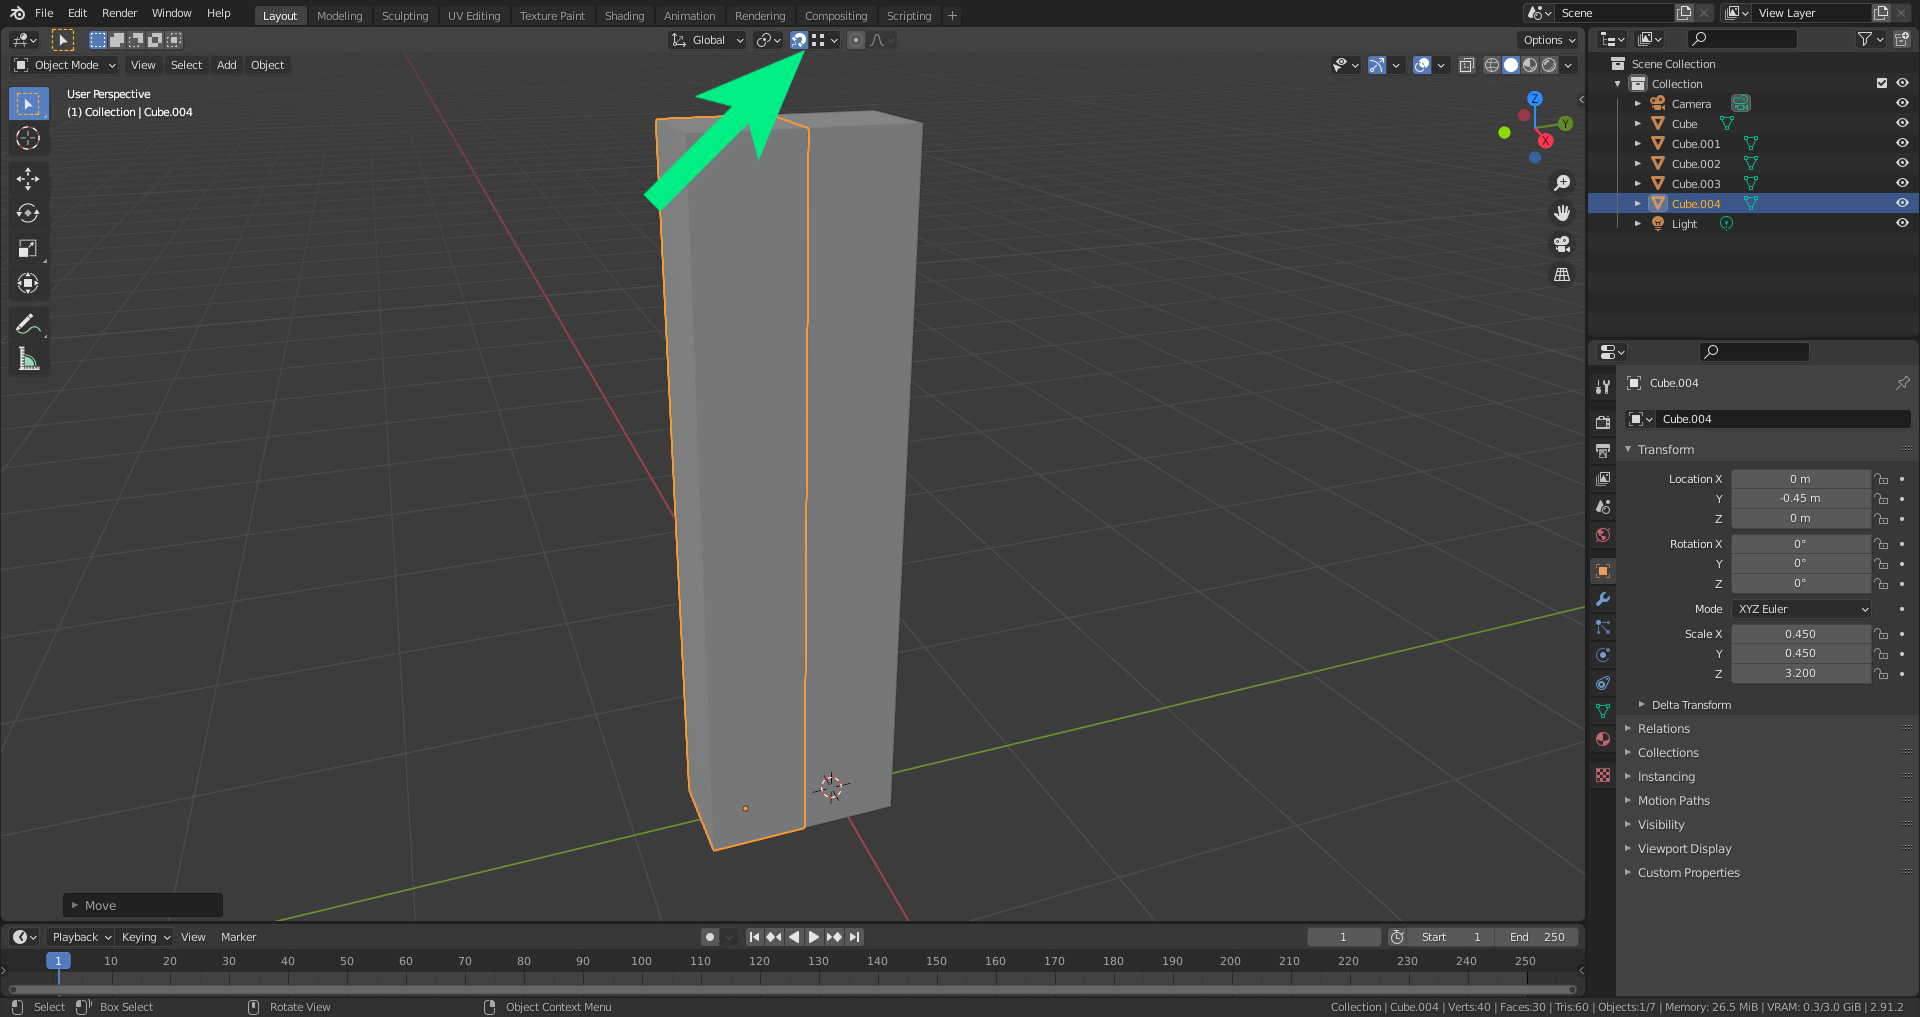This screenshot has height=1017, width=1920.
Task: Select the Scale tool
Action: click(x=28, y=248)
